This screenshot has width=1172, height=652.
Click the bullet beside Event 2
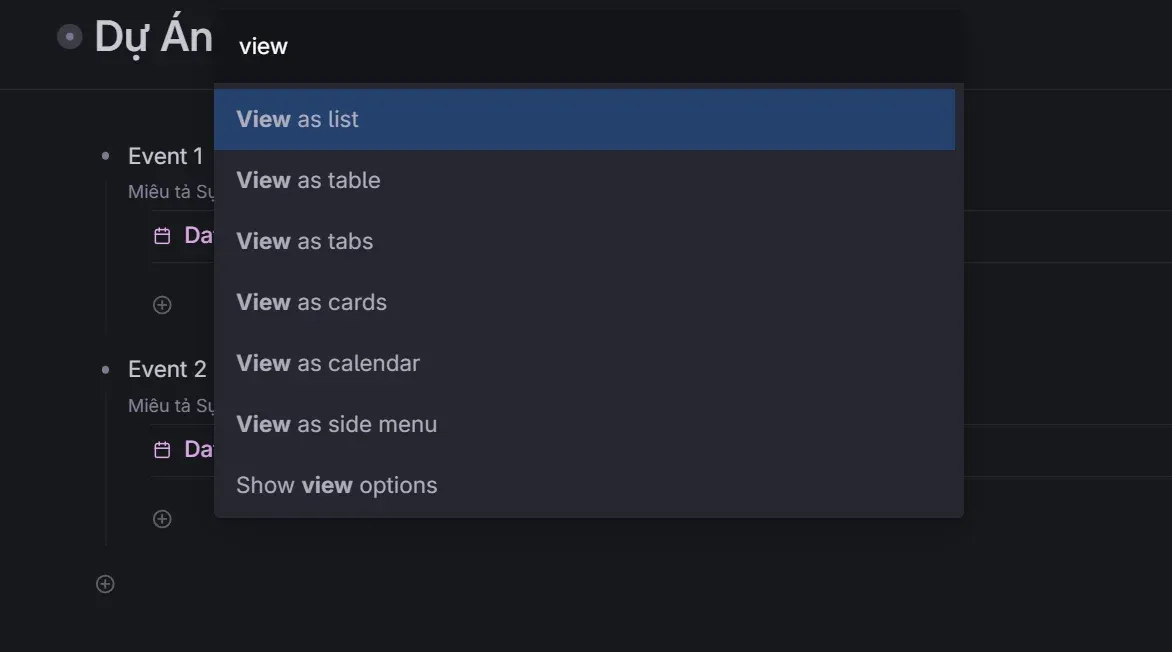[105, 369]
